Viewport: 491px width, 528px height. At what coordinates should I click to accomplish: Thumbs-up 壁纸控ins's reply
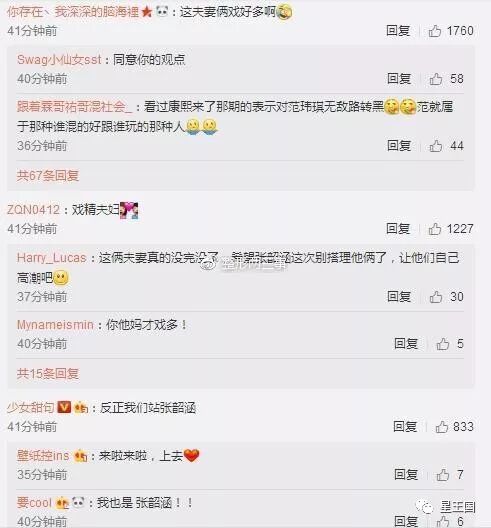tap(443, 475)
